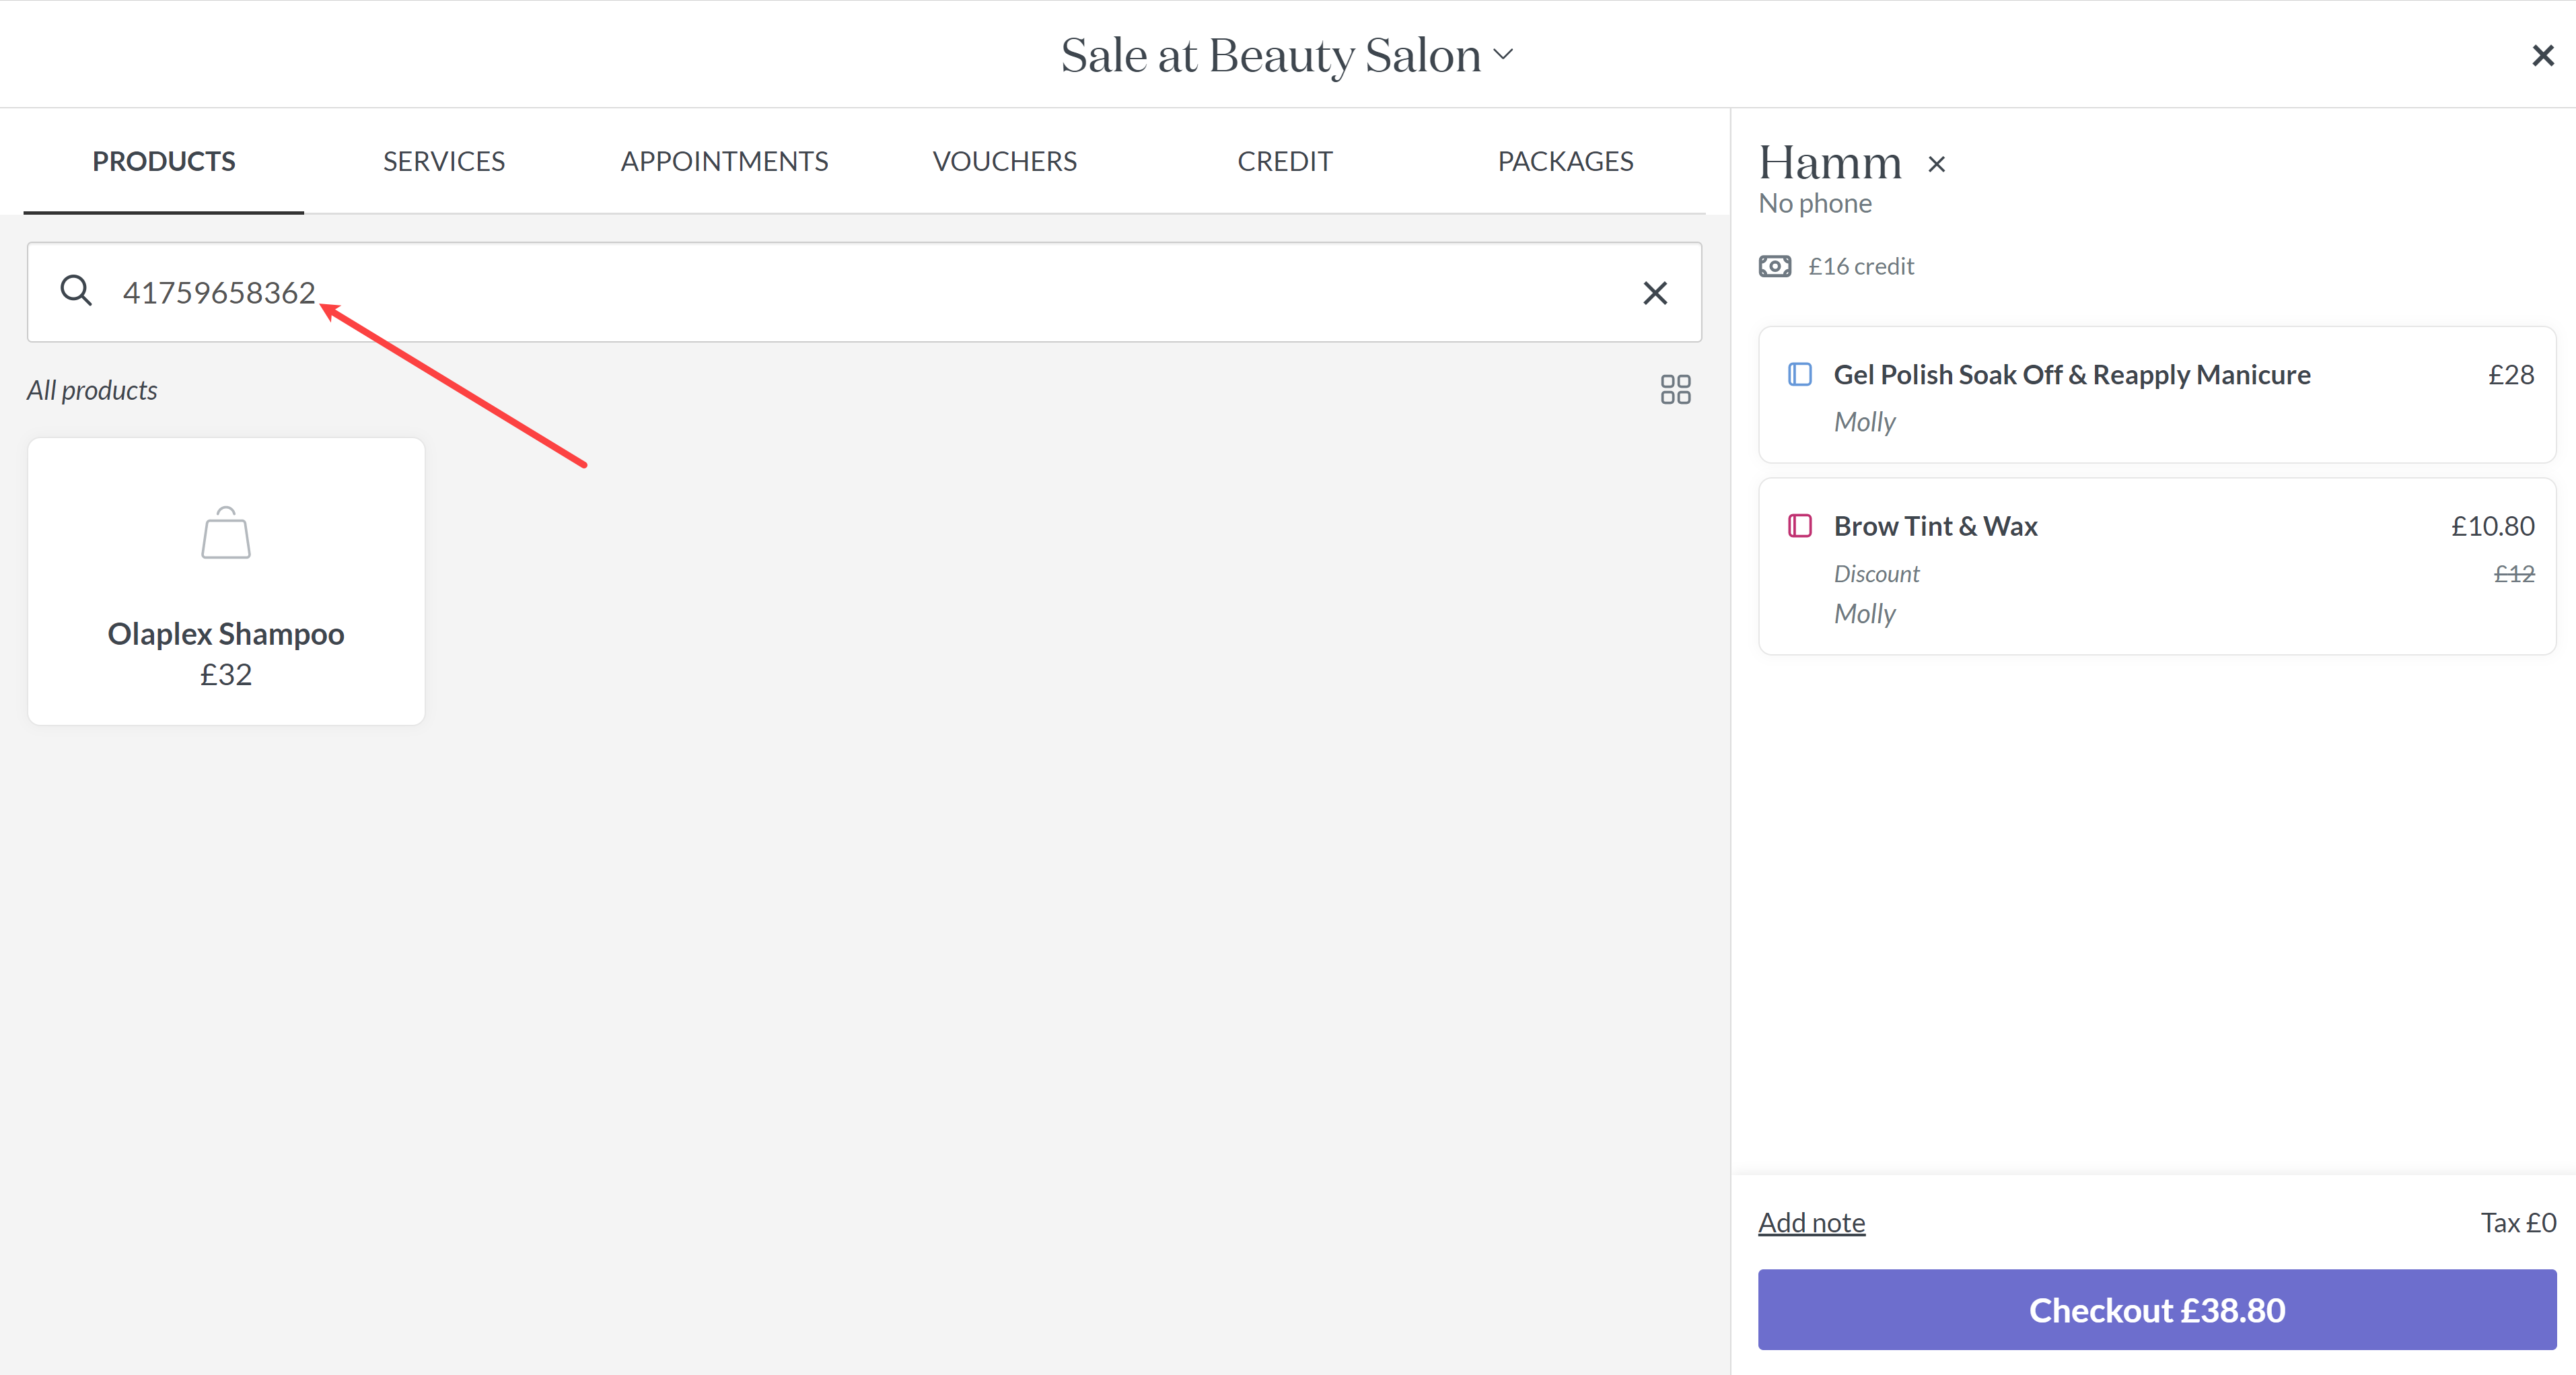Open the Appointments tab
Image resolution: width=2576 pixels, height=1375 pixels.
724,161
